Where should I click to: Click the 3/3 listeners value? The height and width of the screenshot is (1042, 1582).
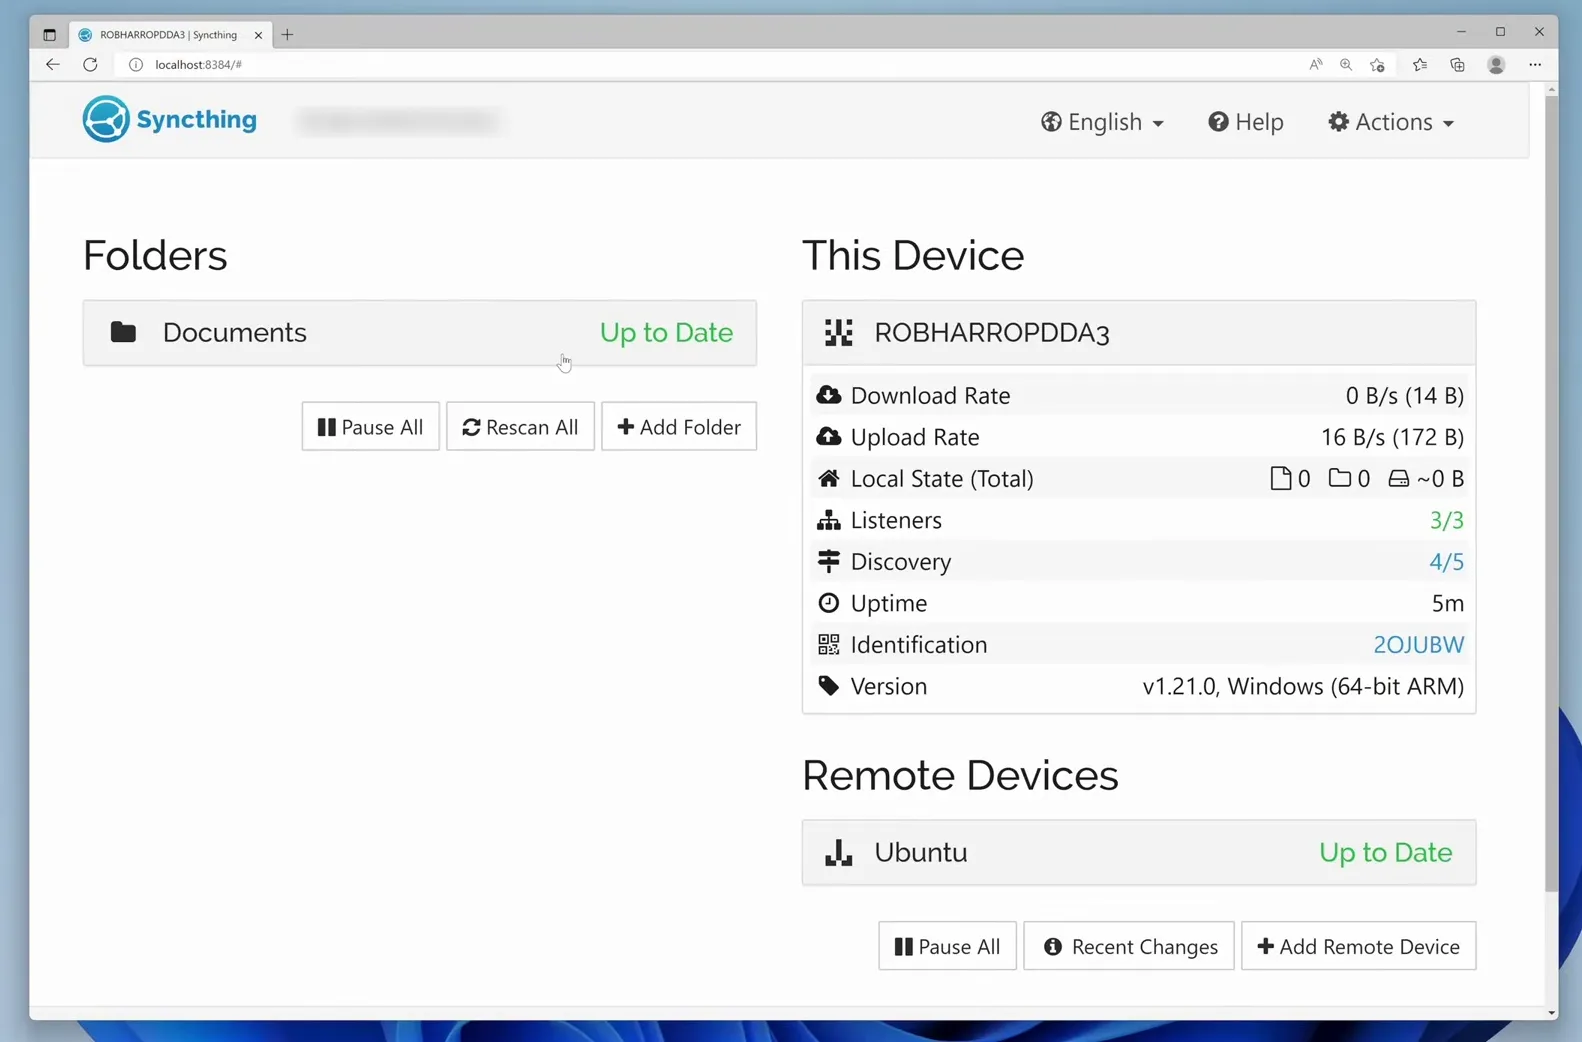pos(1446,520)
